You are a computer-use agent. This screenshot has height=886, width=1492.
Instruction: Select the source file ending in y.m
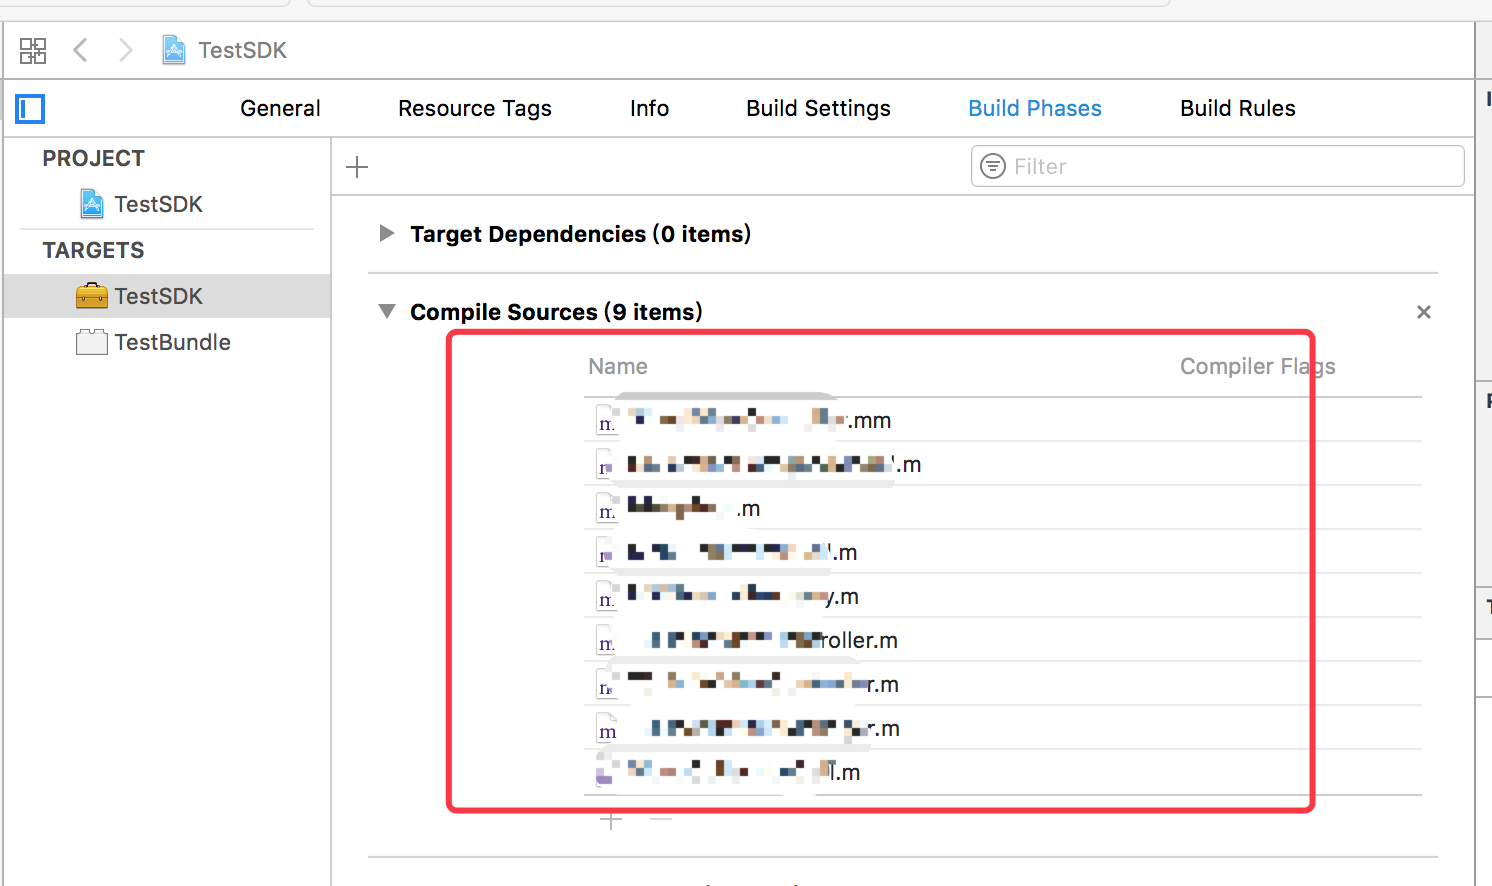1003,596
